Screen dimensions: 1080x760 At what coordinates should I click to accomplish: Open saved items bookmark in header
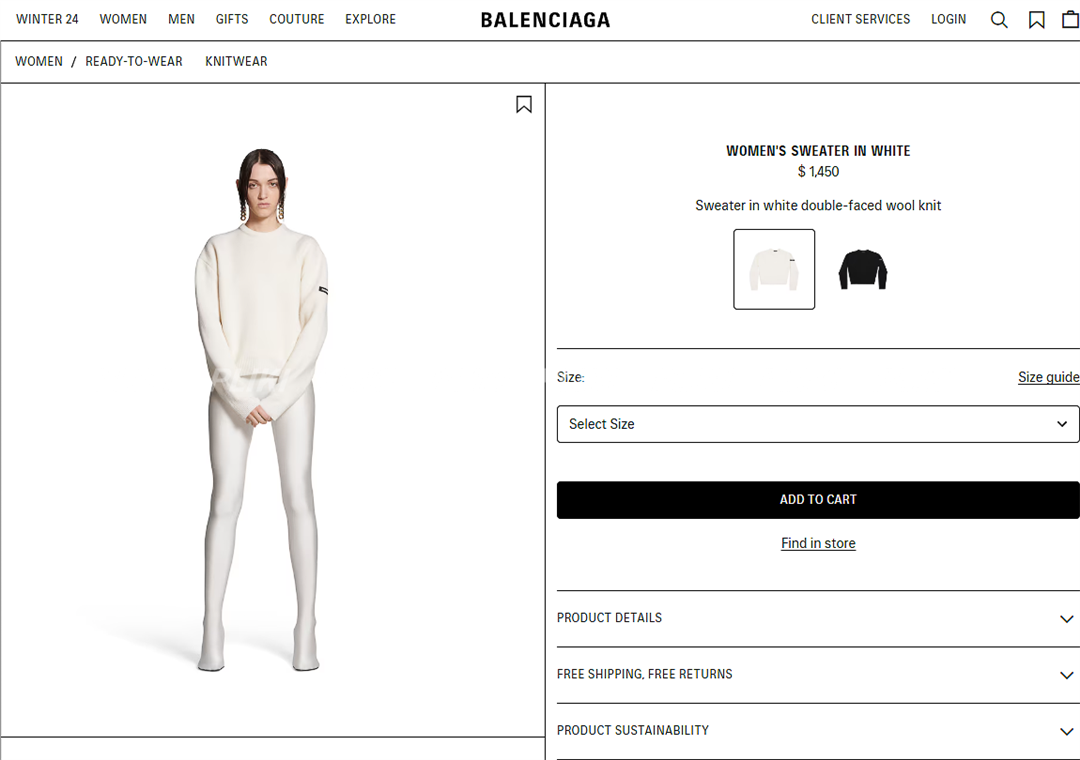pyautogui.click(x=1036, y=20)
